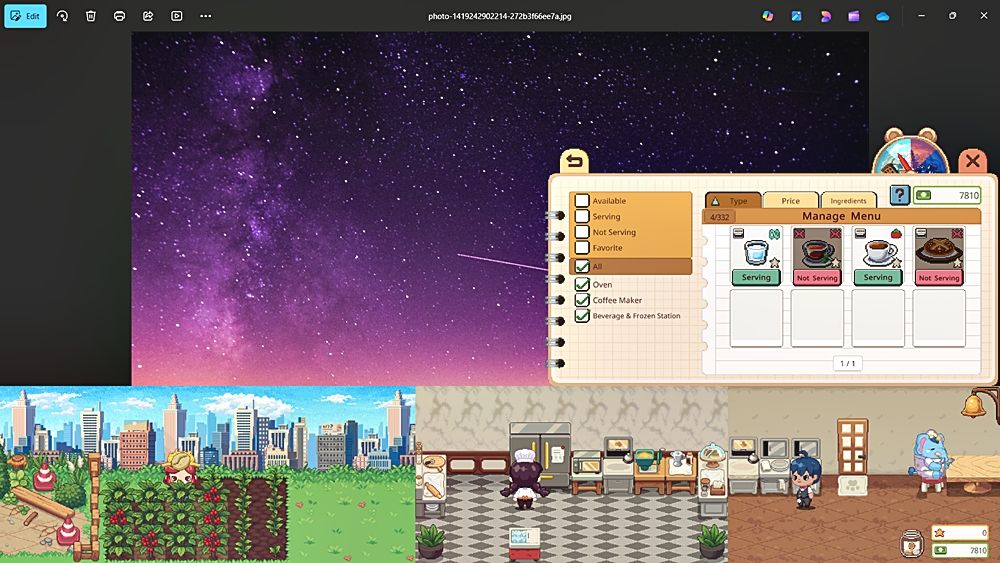Viewport: 1000px width, 563px height.
Task: Share the photo using the share icon
Action: [x=148, y=16]
